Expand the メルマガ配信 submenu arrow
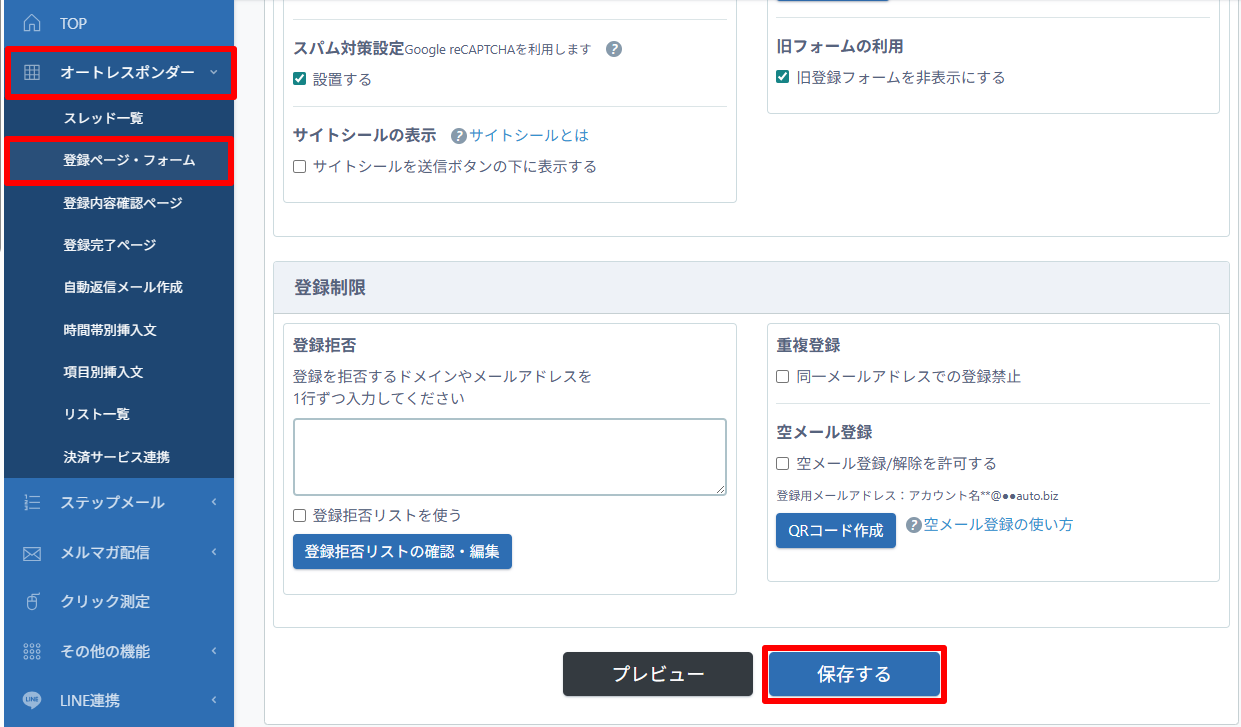 point(213,552)
